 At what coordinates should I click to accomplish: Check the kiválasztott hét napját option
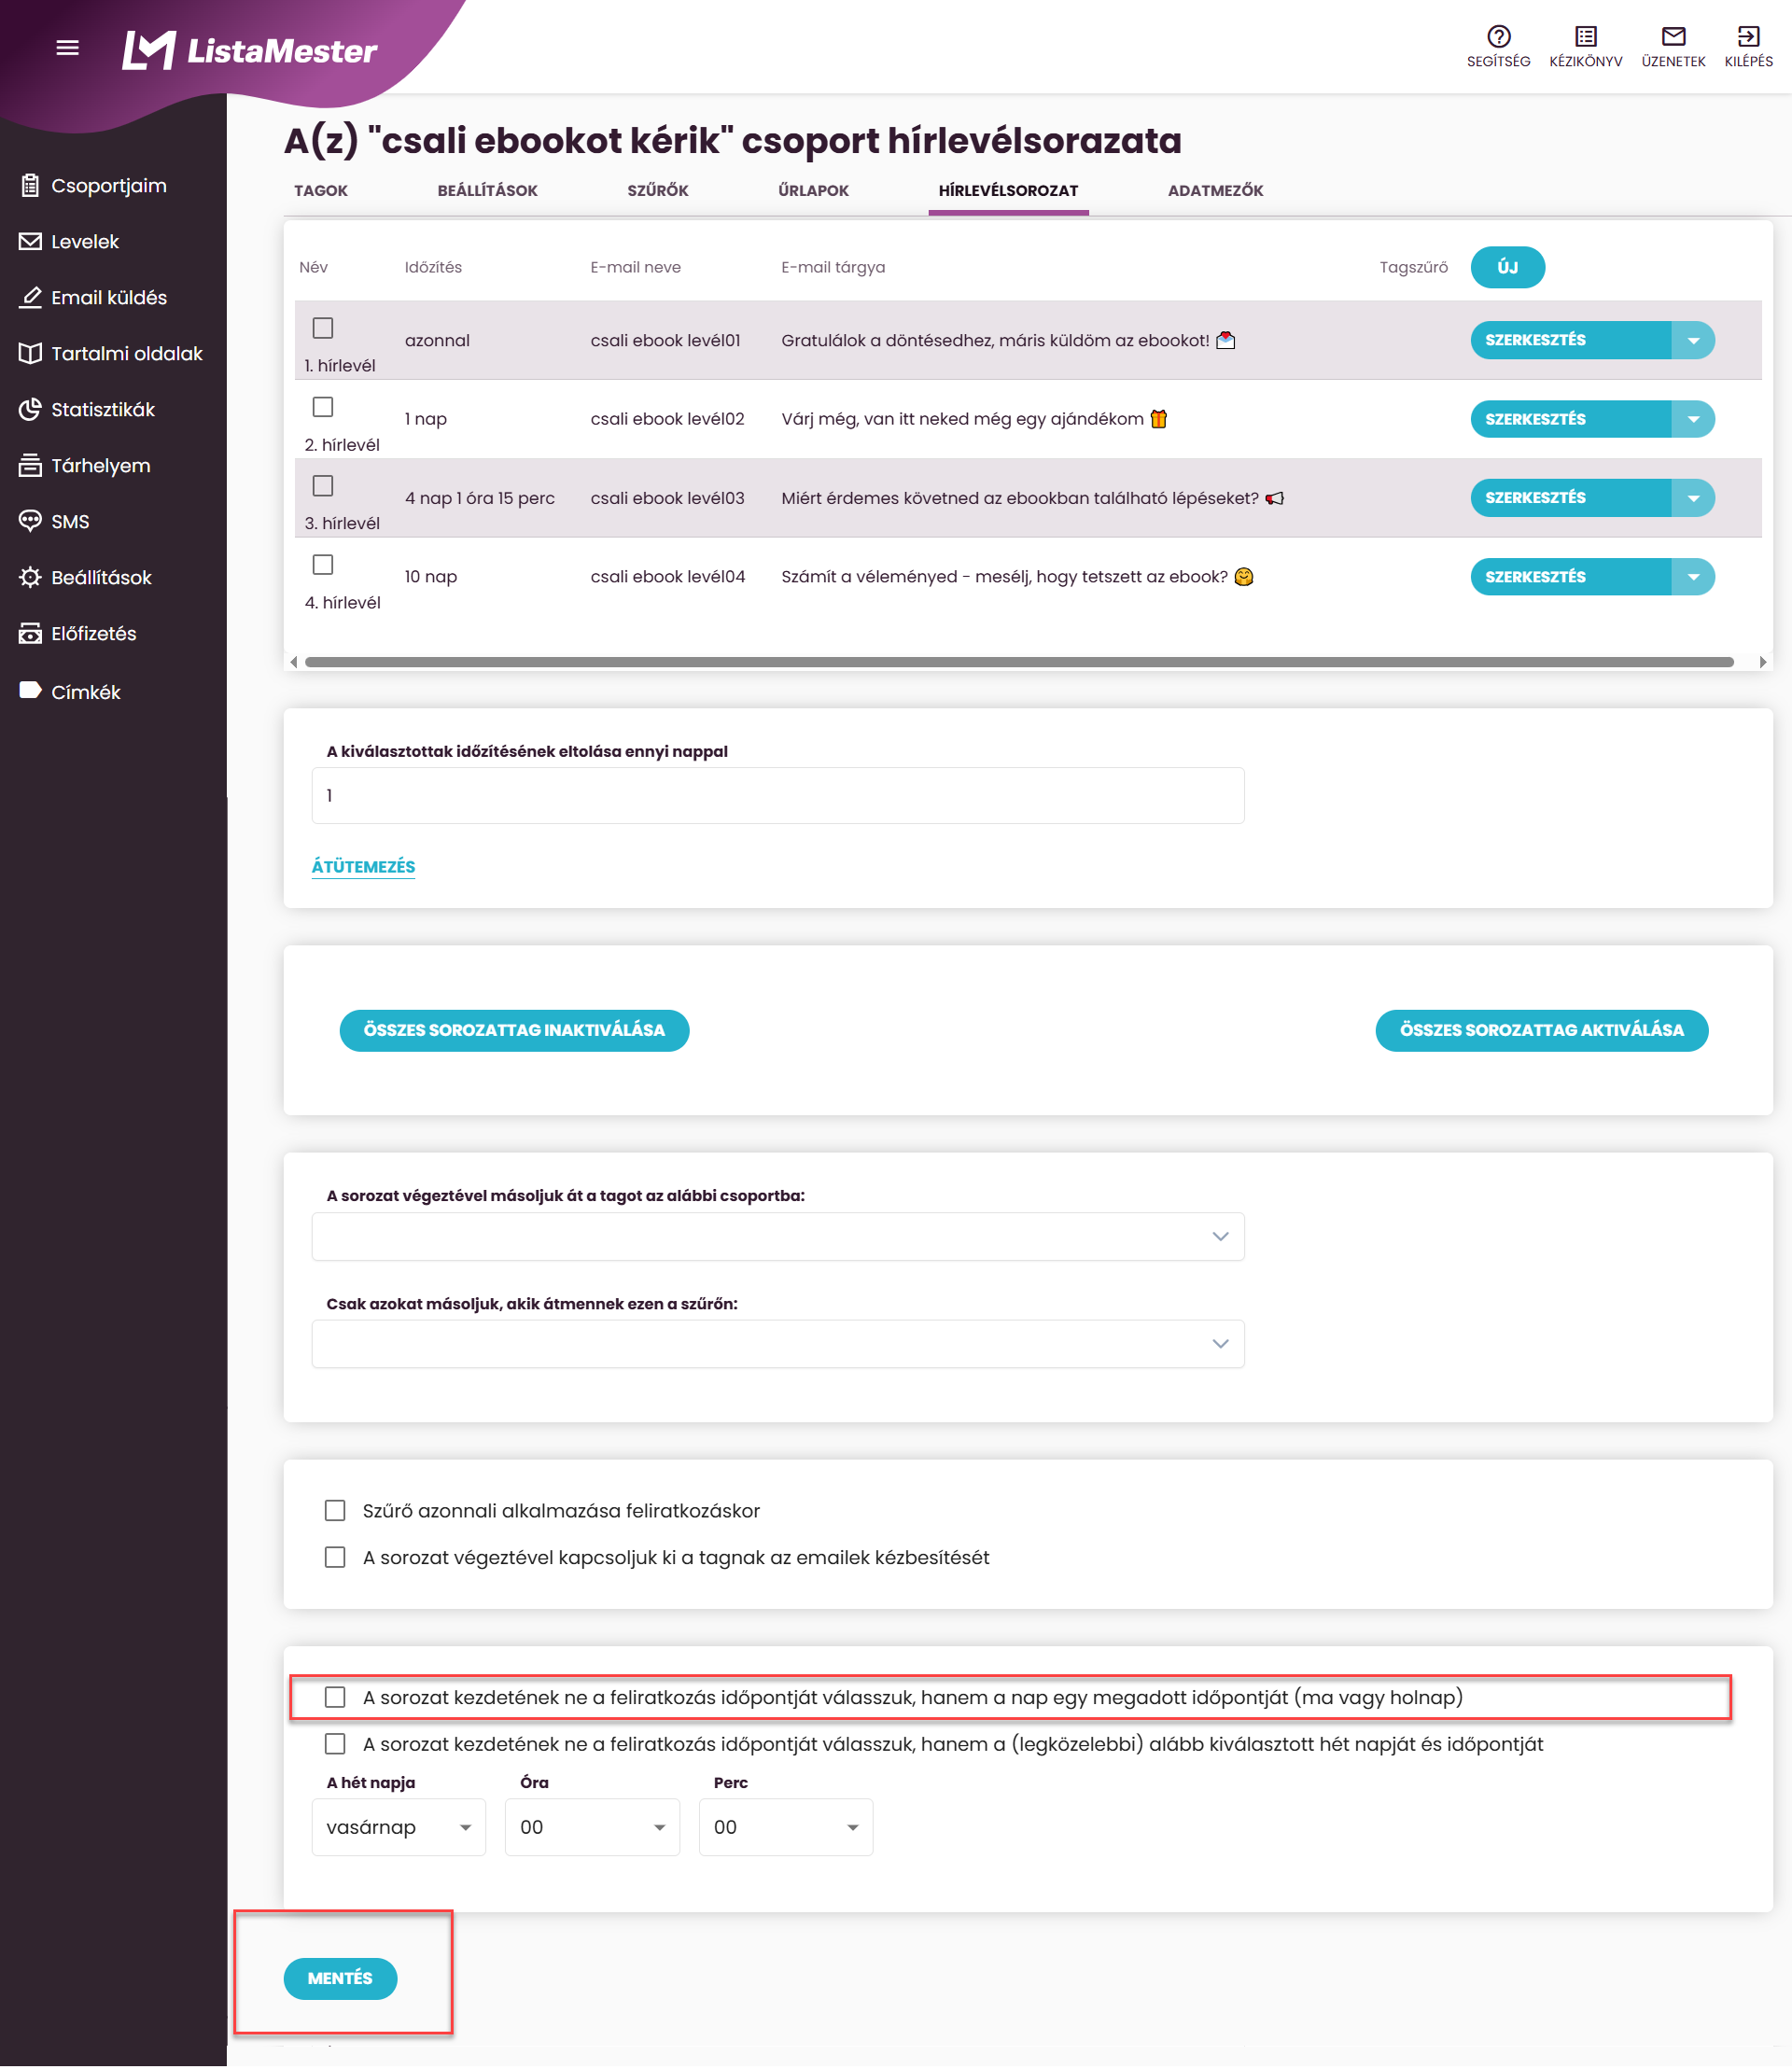click(335, 1744)
